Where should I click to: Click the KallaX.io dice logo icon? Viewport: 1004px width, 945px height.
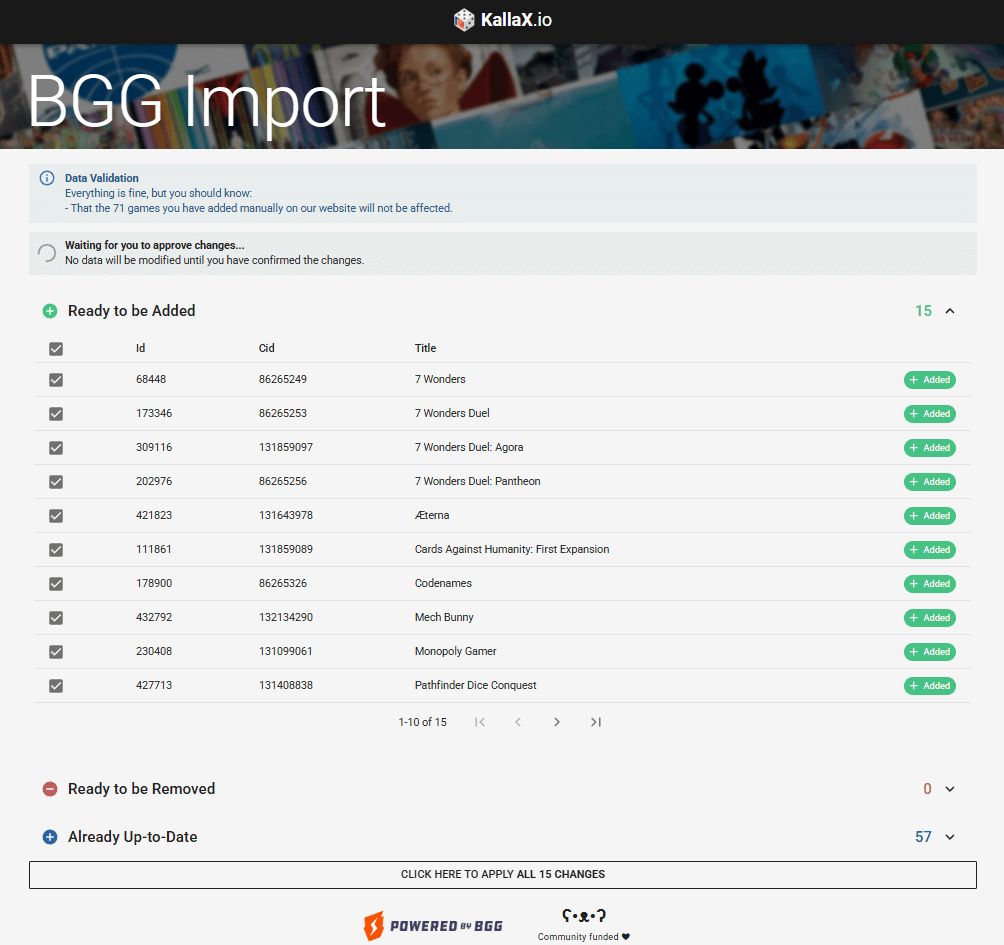click(464, 20)
